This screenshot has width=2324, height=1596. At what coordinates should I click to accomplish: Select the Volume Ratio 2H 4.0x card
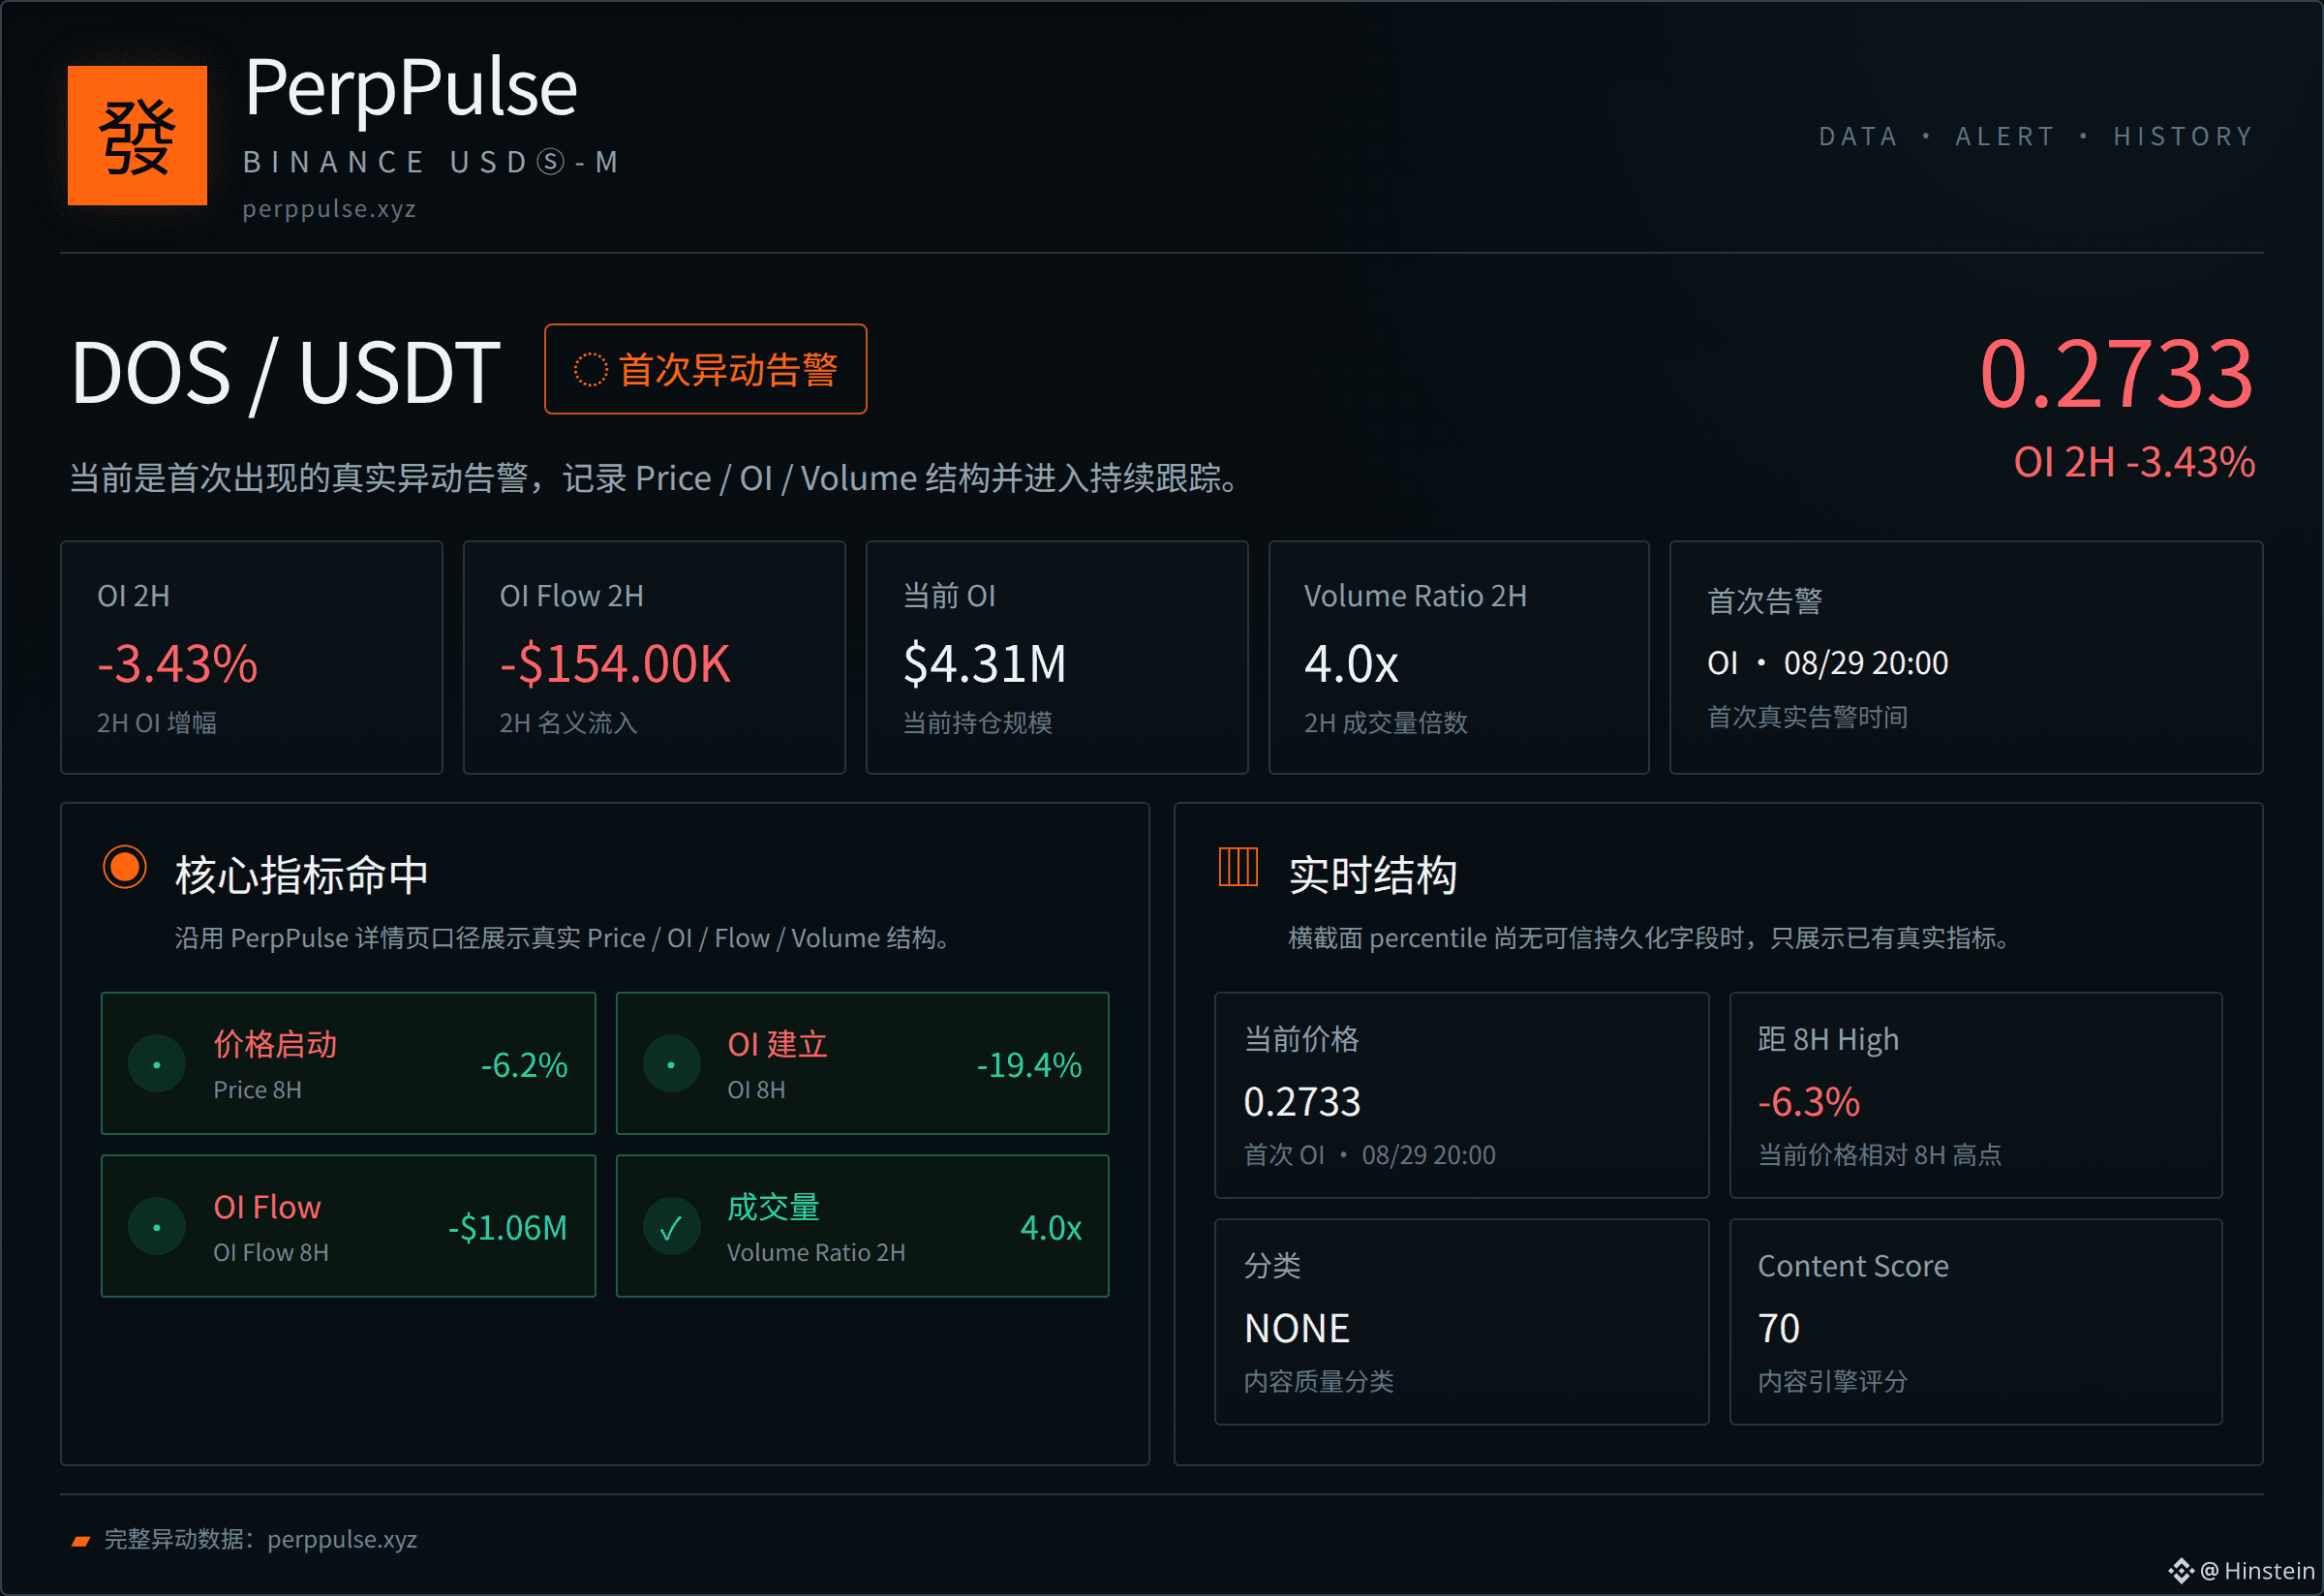pos(1459,657)
